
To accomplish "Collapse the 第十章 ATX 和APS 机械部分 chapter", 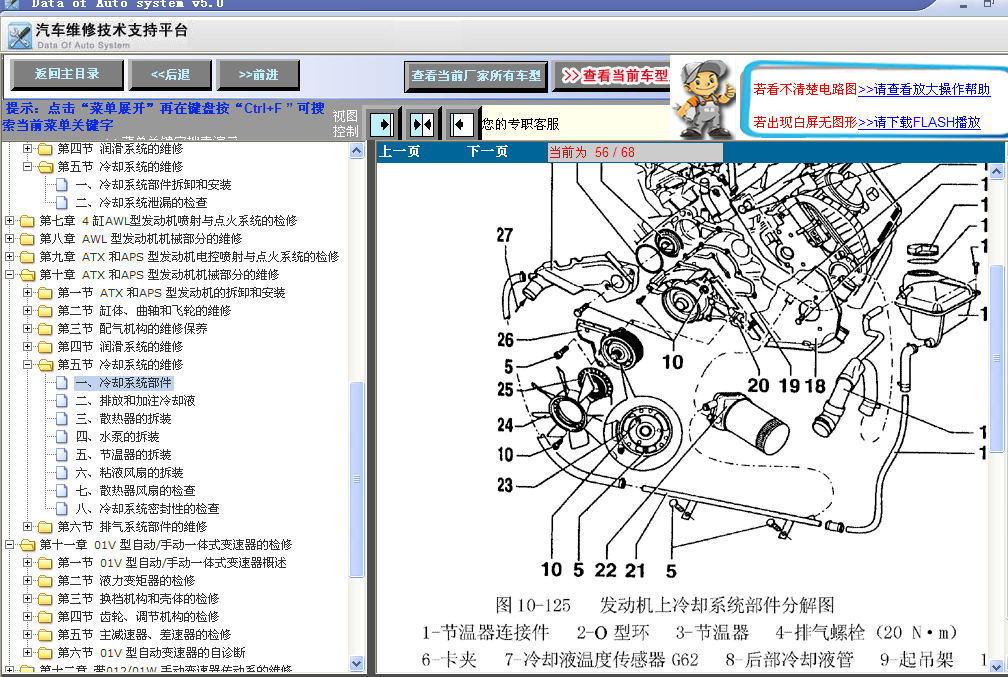I will (x=10, y=275).
